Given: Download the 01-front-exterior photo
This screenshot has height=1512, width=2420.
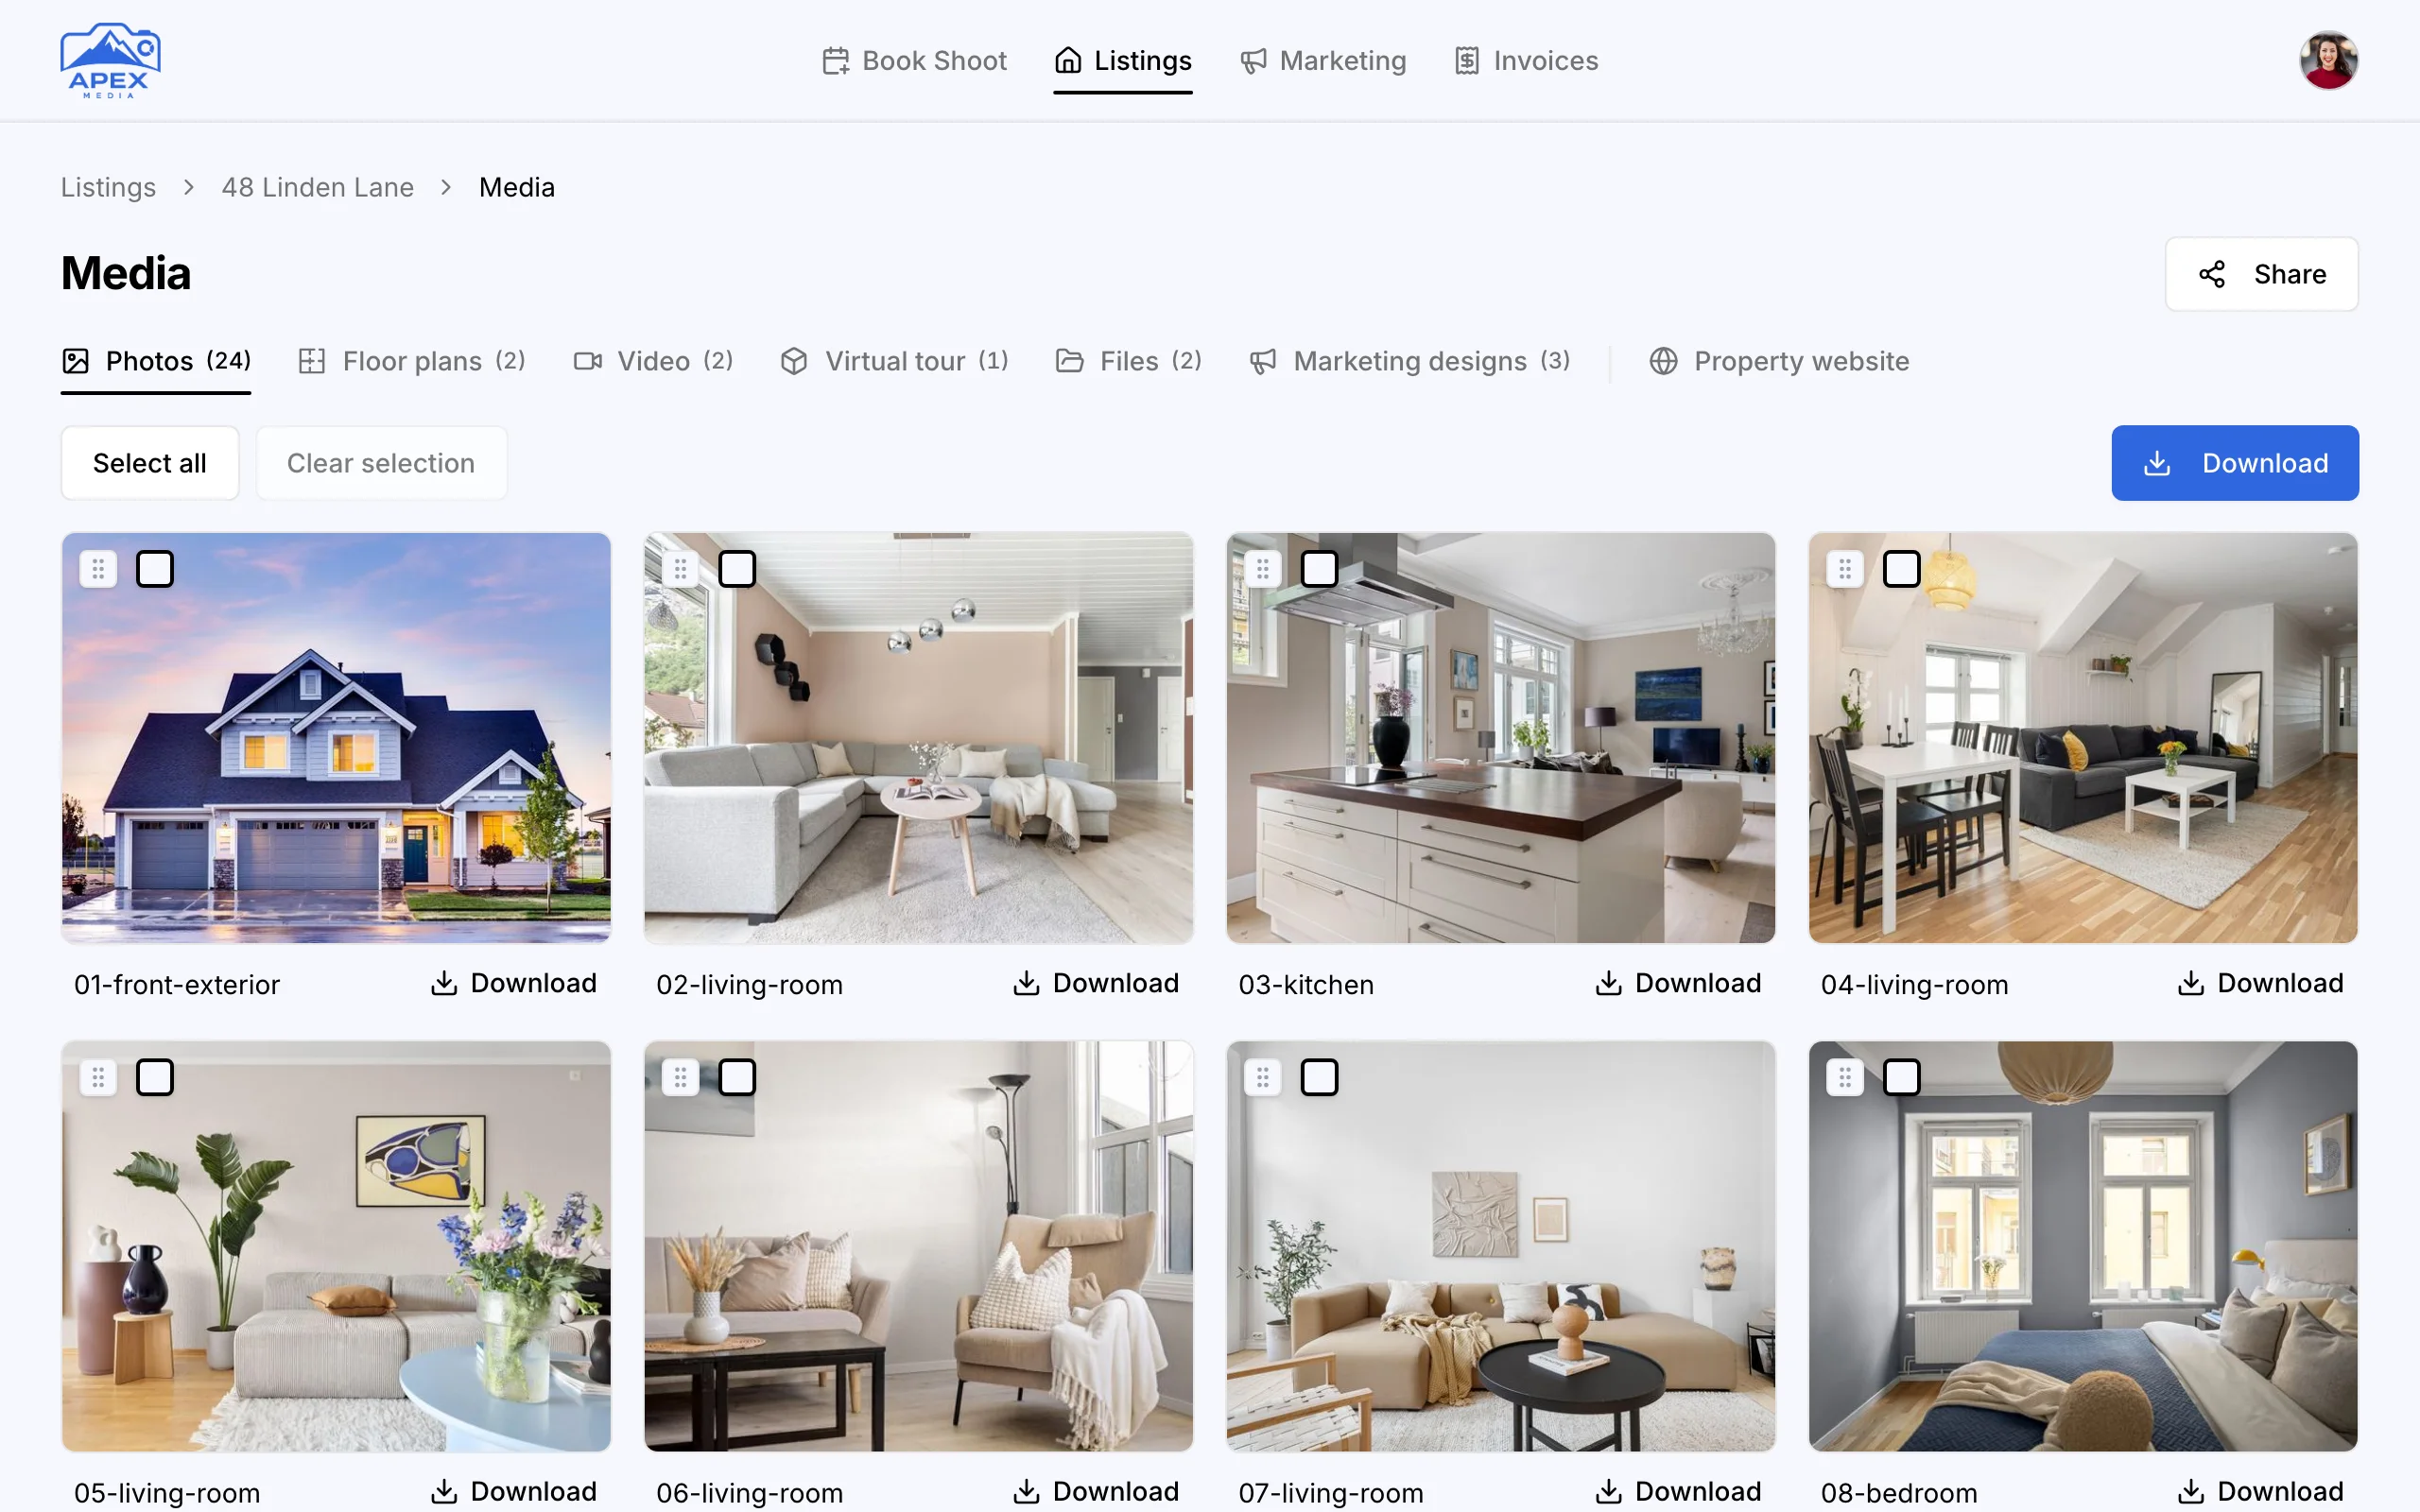Looking at the screenshot, I should pyautogui.click(x=514, y=983).
